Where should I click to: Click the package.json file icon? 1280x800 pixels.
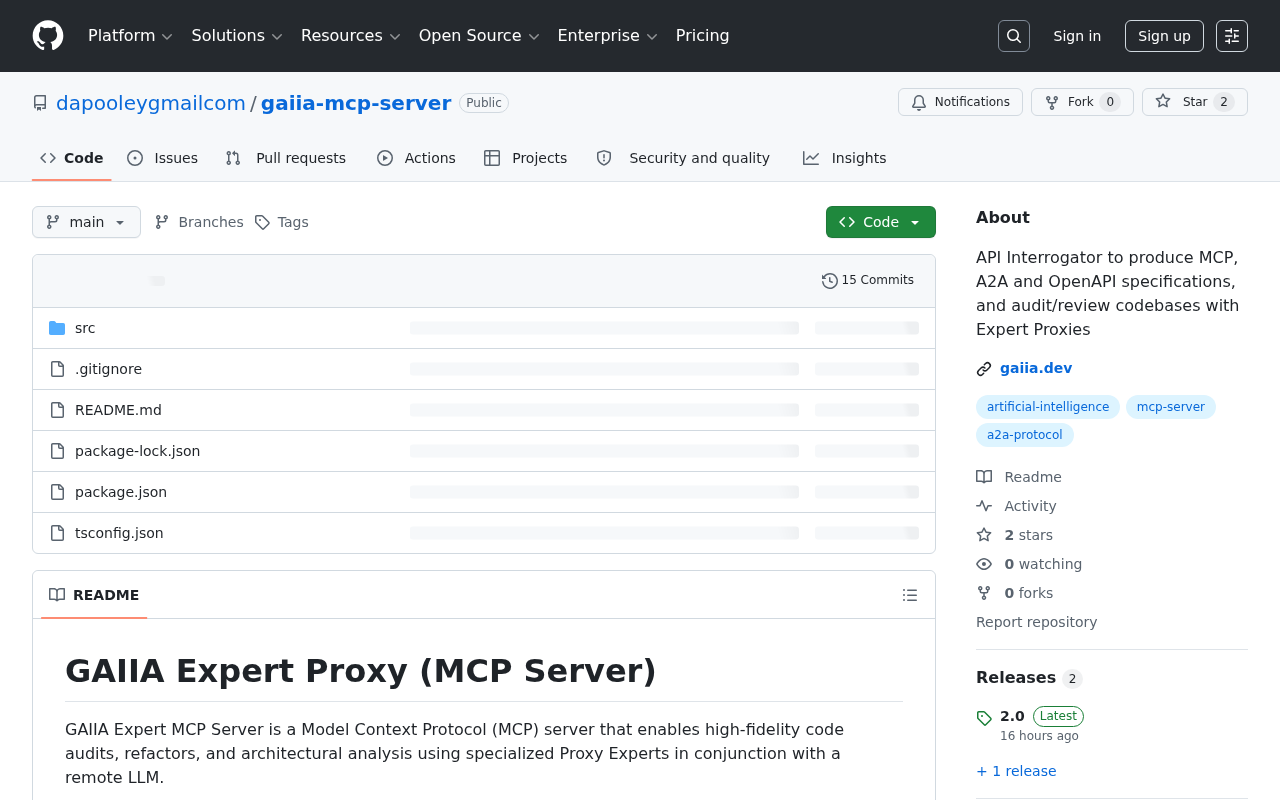(57, 492)
